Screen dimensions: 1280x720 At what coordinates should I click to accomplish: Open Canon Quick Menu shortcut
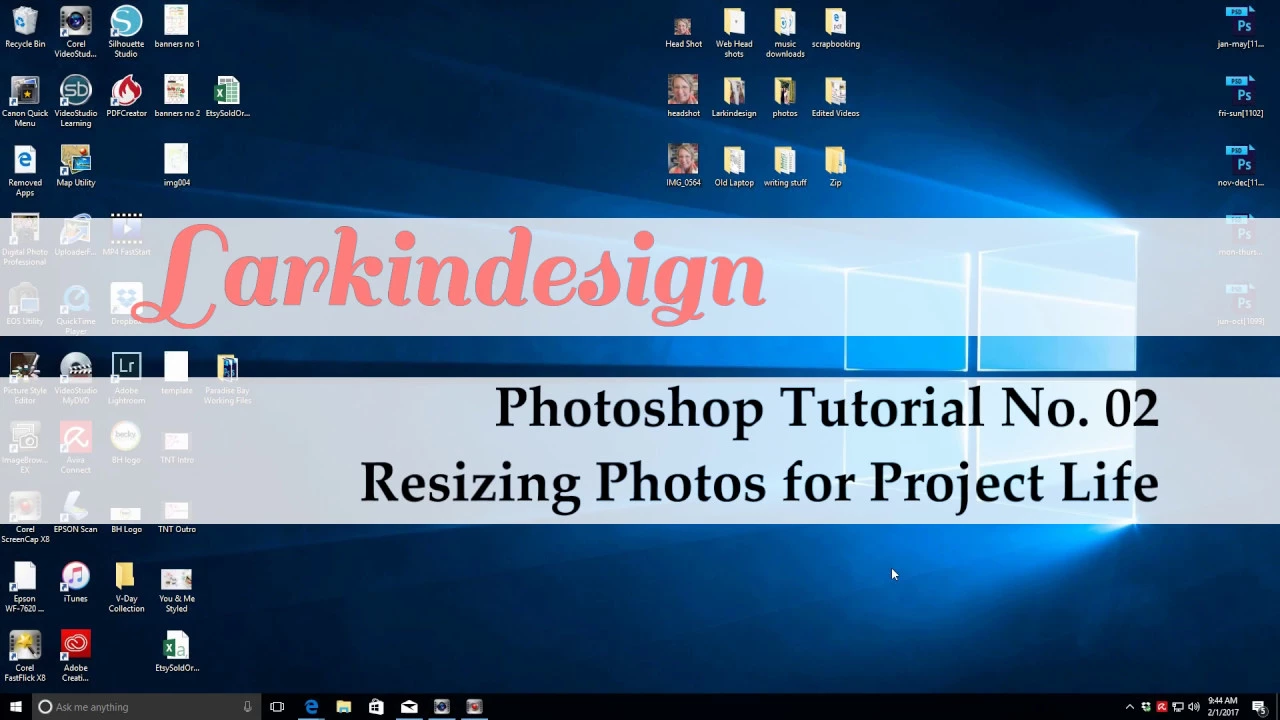tap(25, 101)
